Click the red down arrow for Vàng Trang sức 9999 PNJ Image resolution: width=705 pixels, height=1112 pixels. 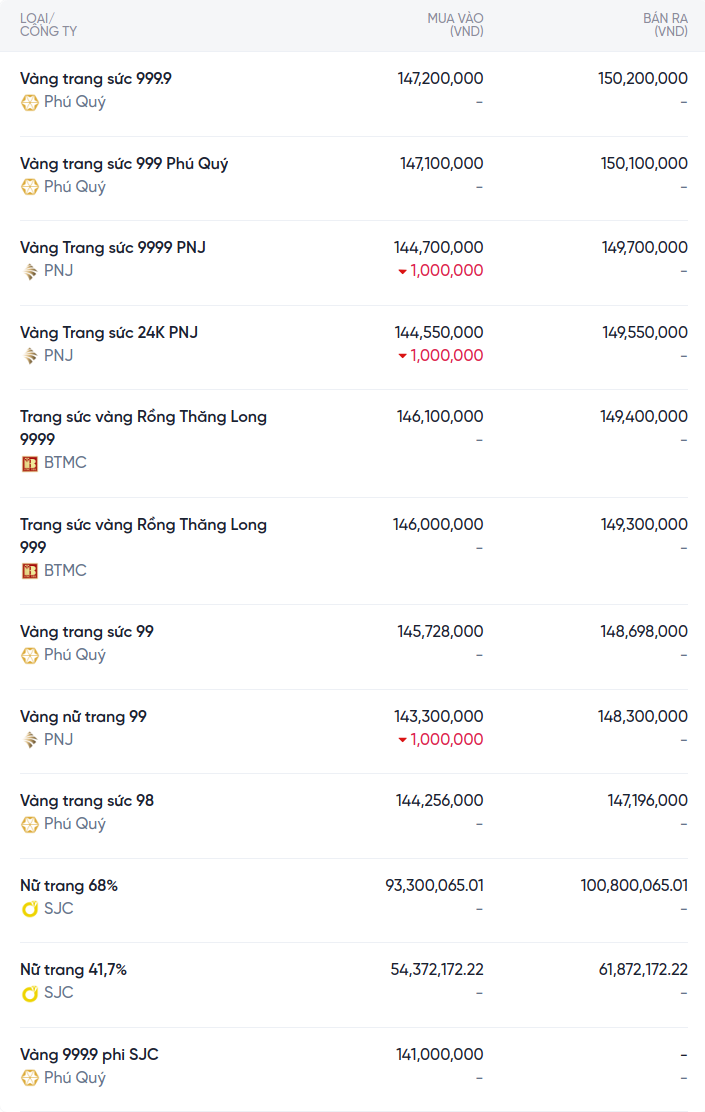[402, 271]
